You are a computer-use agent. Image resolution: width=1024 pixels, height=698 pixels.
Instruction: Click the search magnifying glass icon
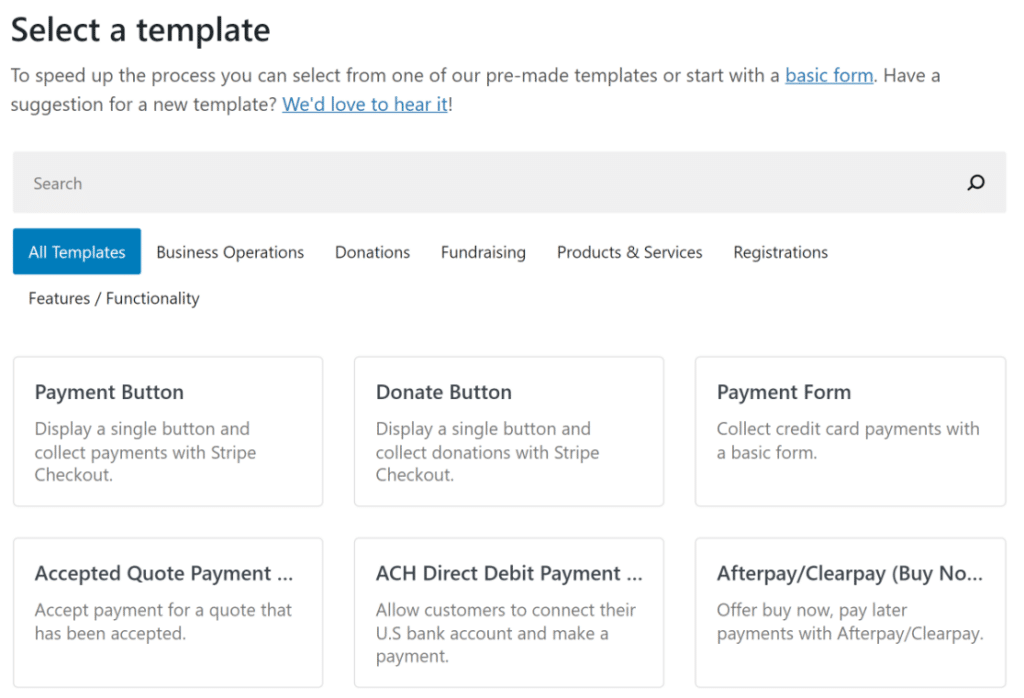coord(975,183)
